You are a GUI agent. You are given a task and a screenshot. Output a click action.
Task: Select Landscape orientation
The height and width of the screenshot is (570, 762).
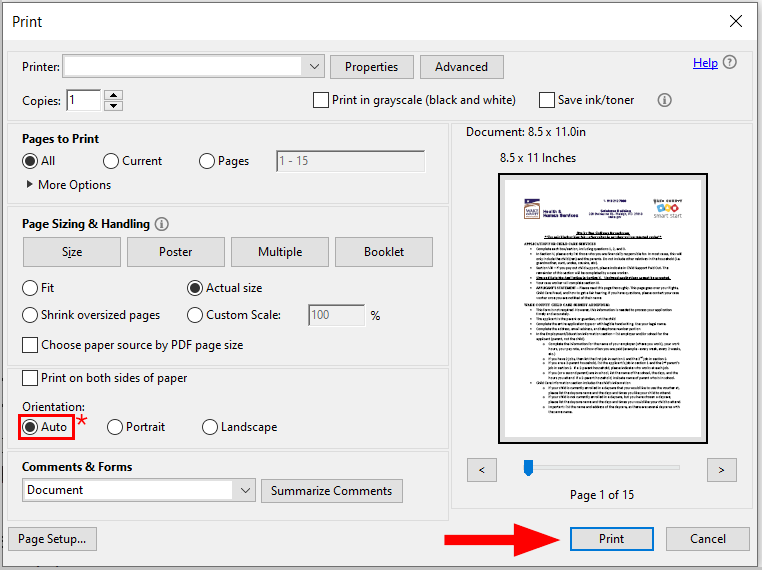click(x=210, y=427)
